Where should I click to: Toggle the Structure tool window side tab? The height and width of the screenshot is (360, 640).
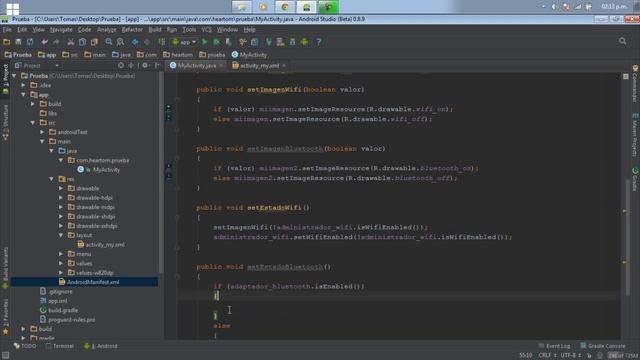click(5, 122)
